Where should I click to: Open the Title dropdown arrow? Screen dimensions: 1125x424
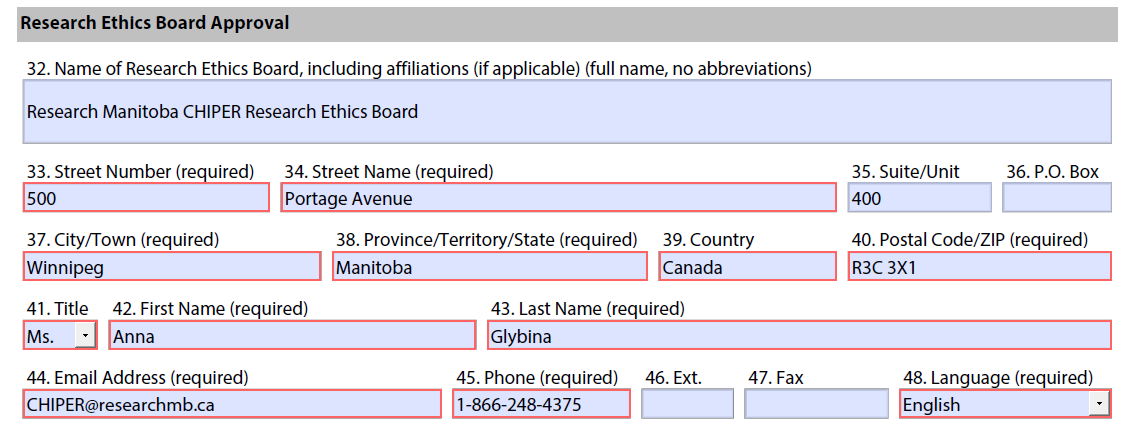click(86, 336)
